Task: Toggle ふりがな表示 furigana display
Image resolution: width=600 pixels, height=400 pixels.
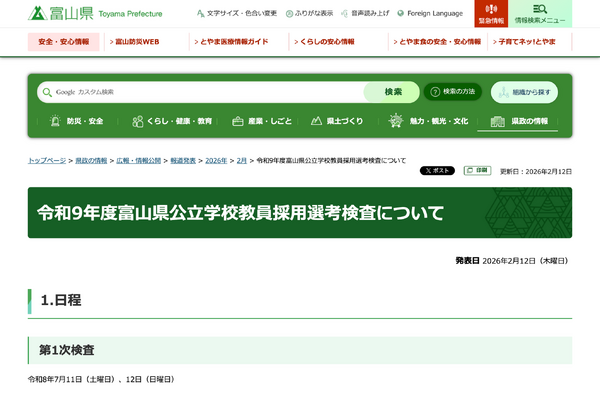Action: click(309, 13)
